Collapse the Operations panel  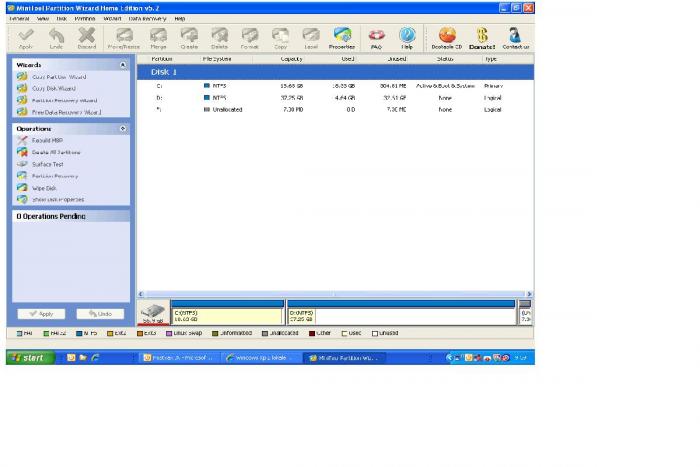tap(123, 129)
